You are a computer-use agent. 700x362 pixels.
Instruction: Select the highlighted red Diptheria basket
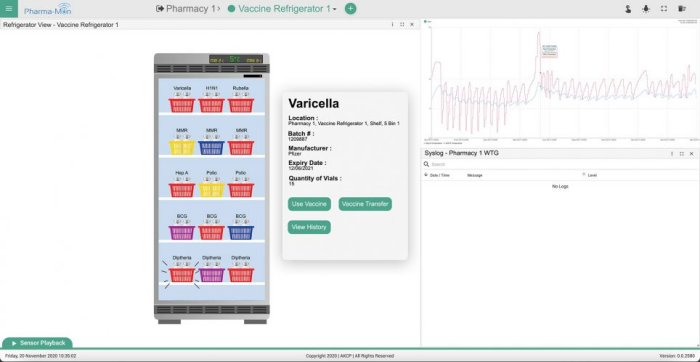[x=182, y=275]
